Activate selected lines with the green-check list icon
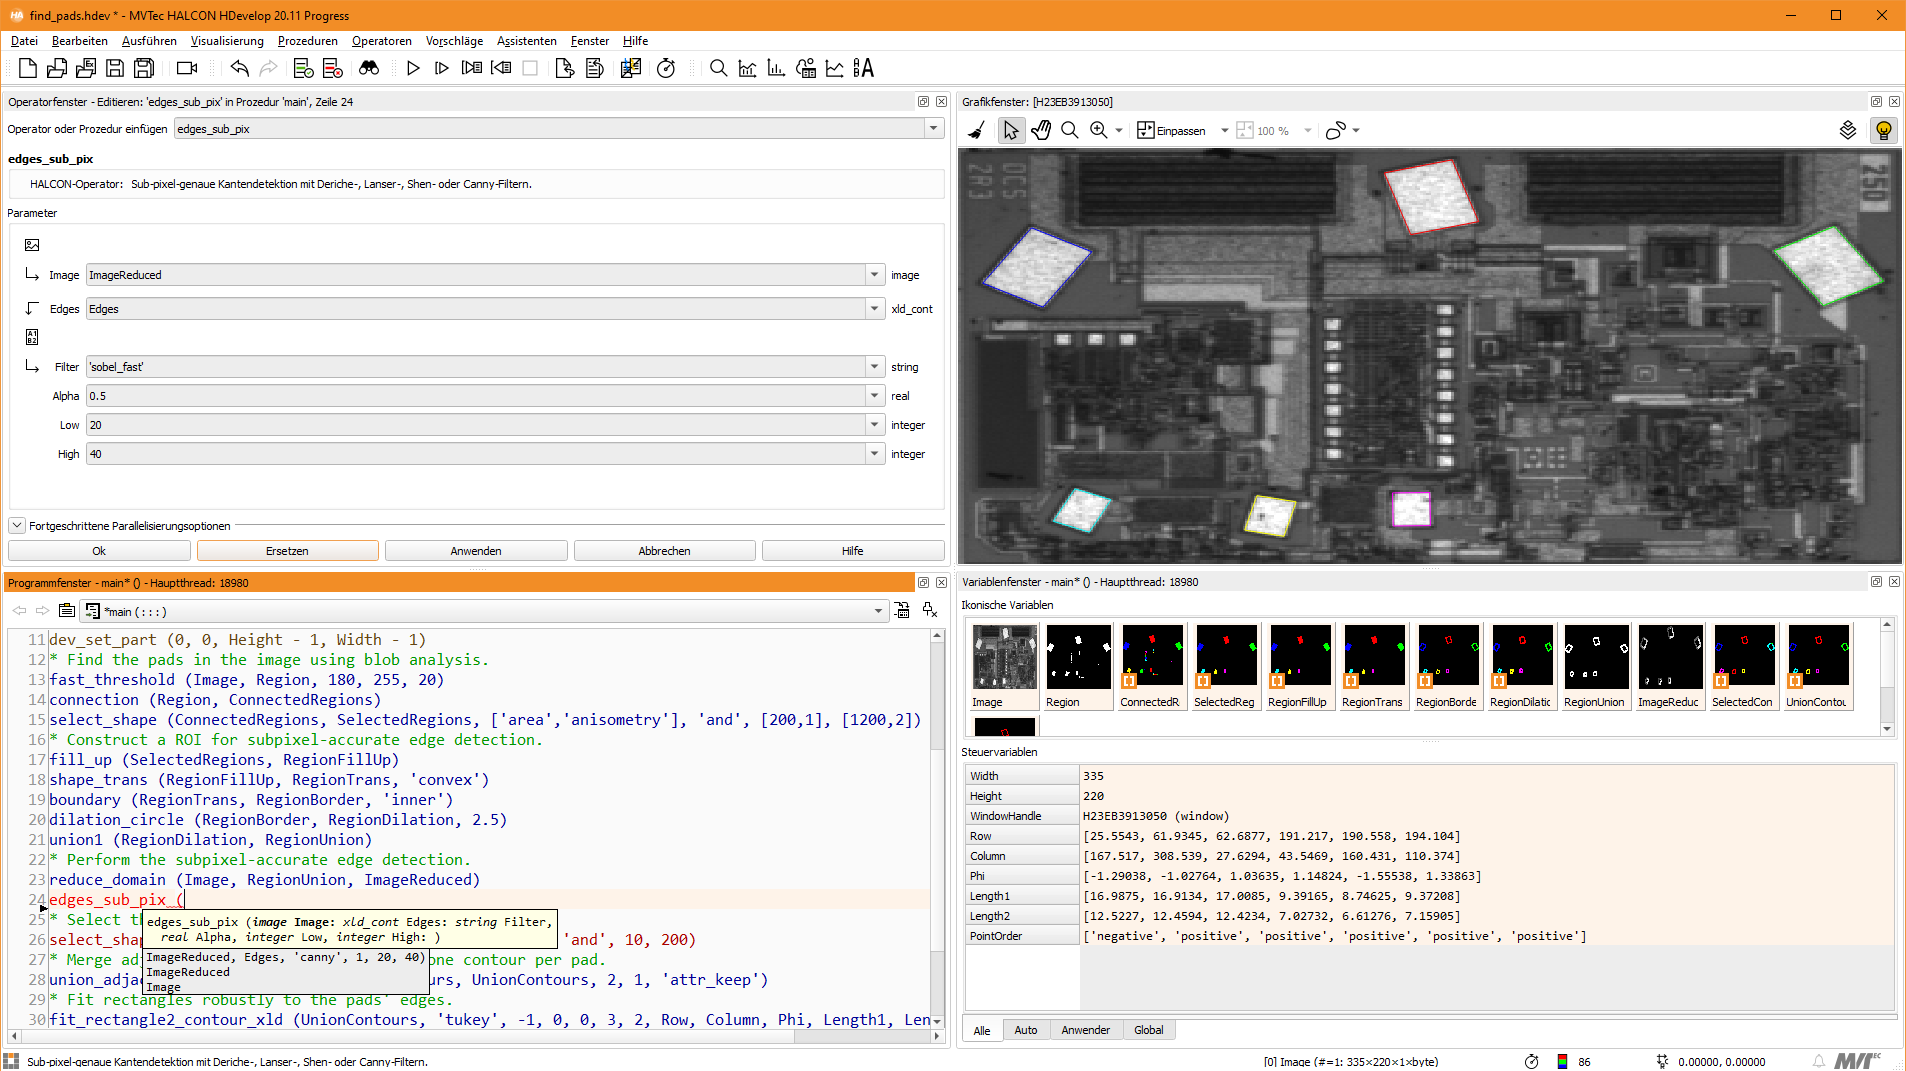 tap(304, 68)
